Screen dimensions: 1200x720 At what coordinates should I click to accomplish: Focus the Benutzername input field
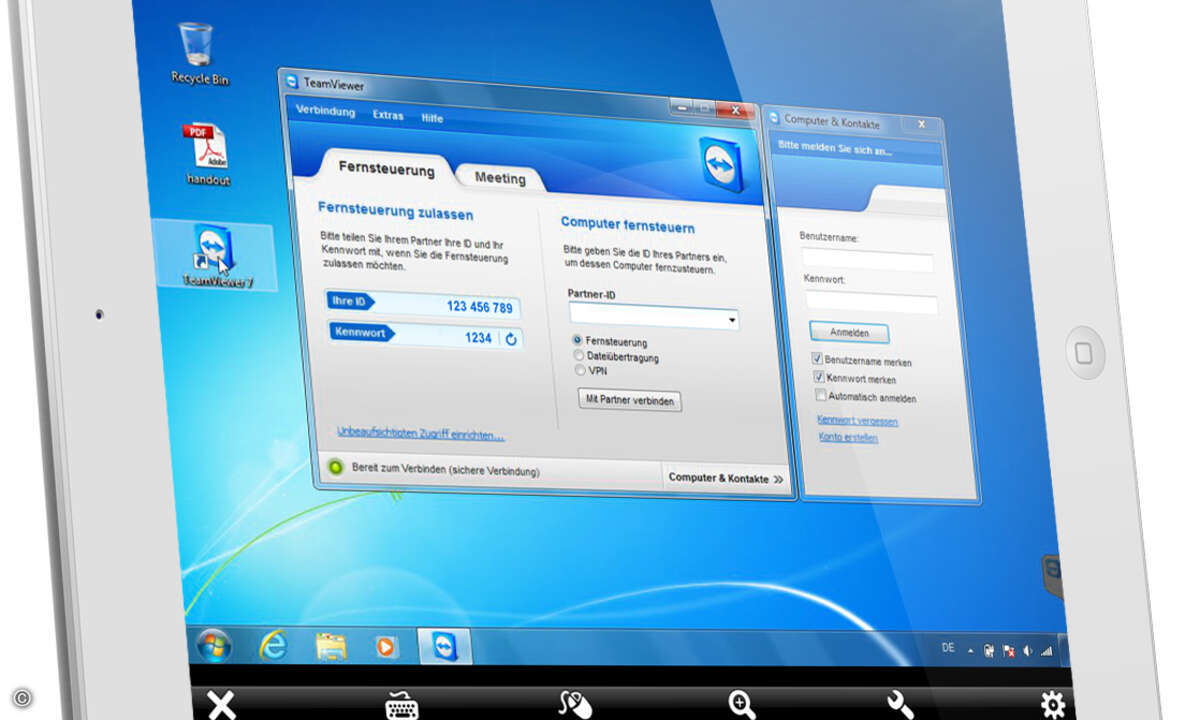(x=868, y=262)
